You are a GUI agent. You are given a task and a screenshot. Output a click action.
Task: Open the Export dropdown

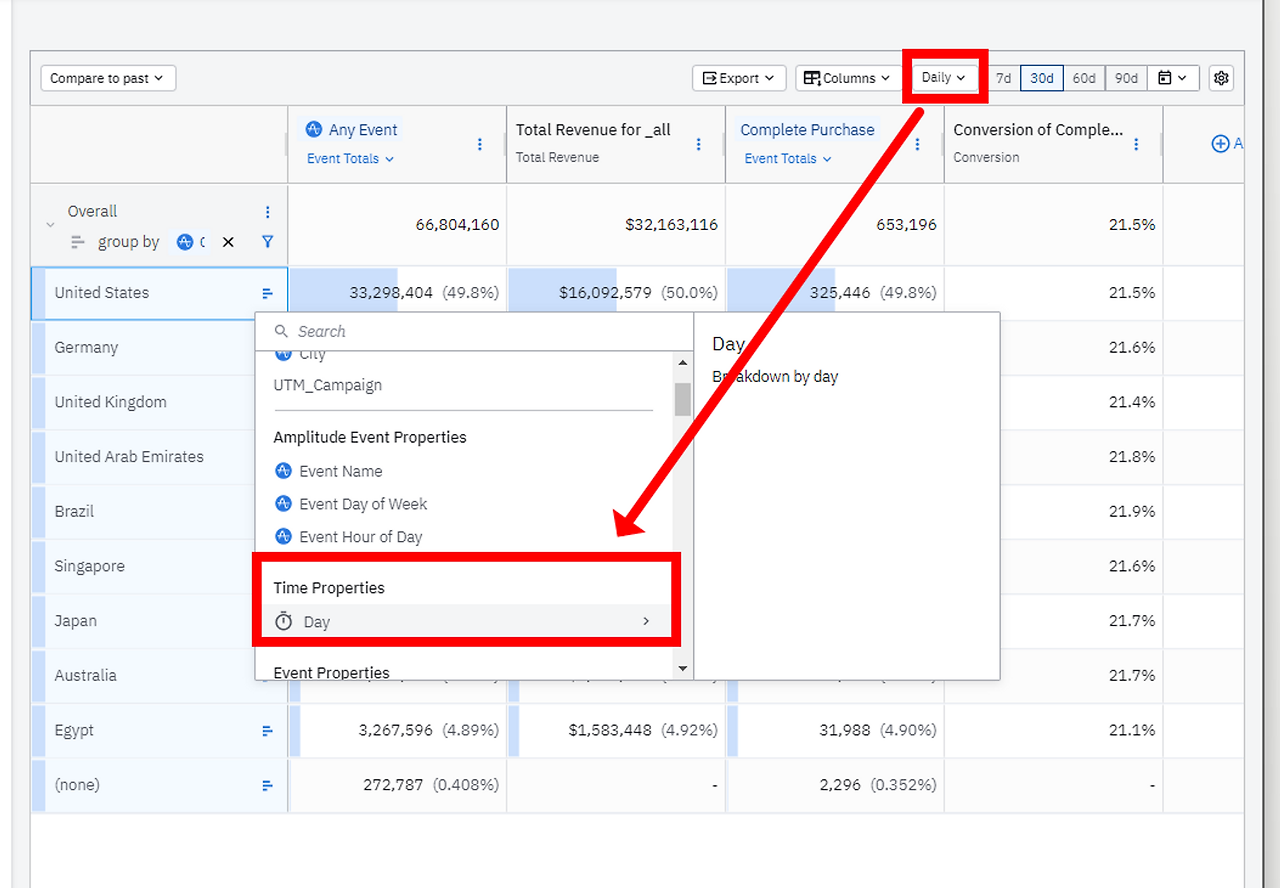tap(739, 78)
